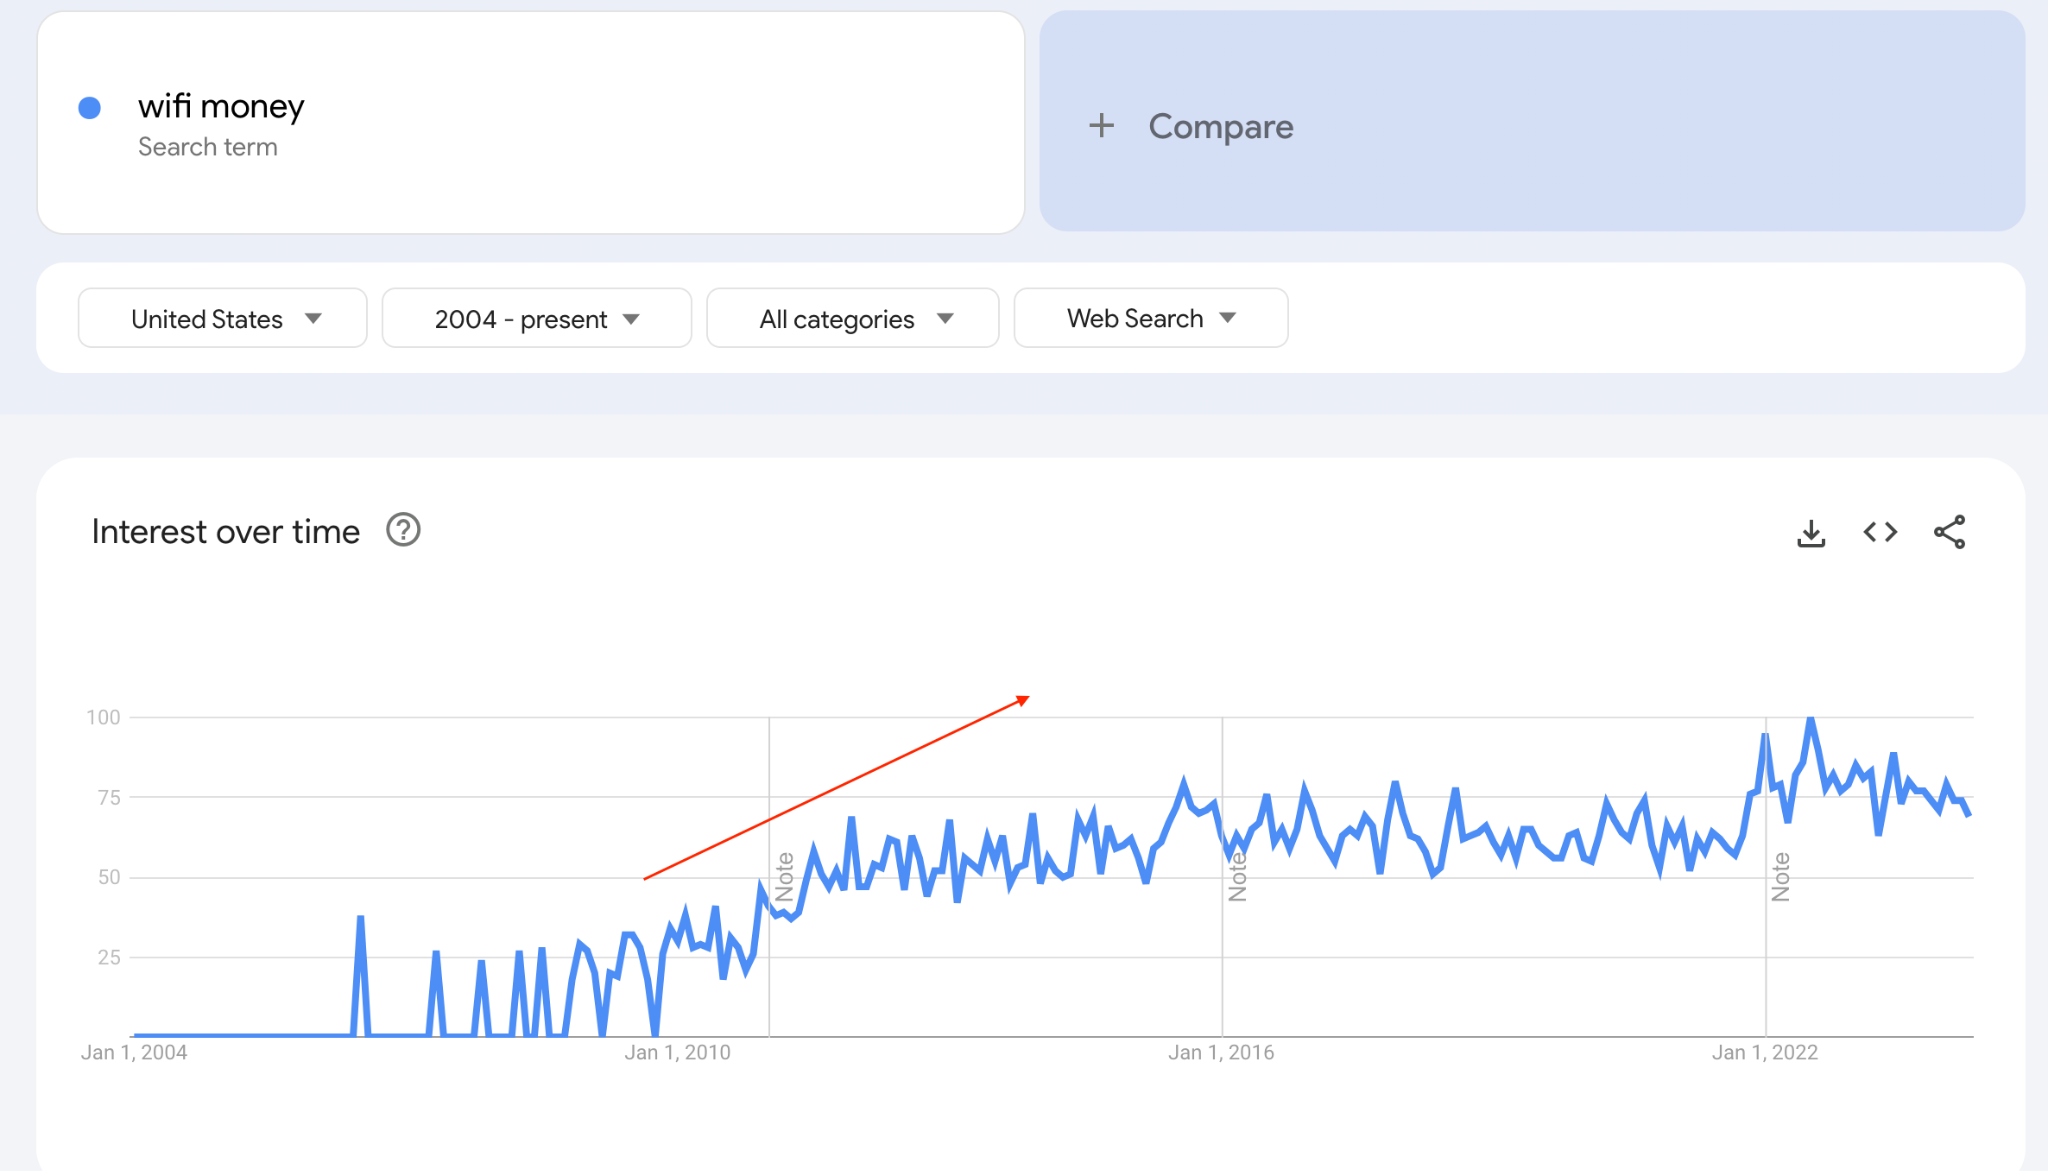Screen dimensions: 2048x1171
Task: Open the Interest over time help icon
Action: [x=403, y=530]
